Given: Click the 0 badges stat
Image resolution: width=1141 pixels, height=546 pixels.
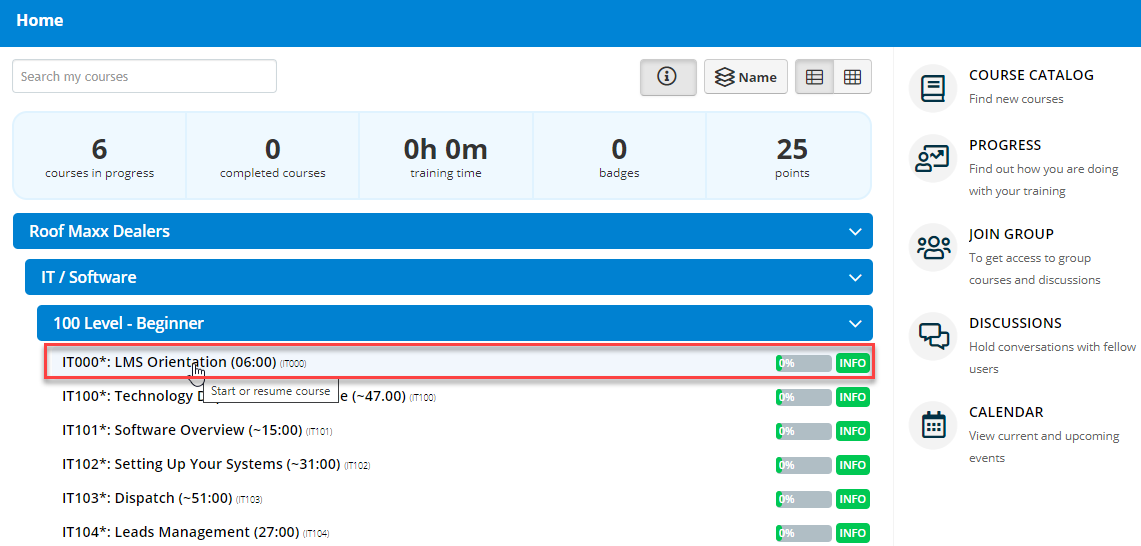Looking at the screenshot, I should [x=619, y=156].
